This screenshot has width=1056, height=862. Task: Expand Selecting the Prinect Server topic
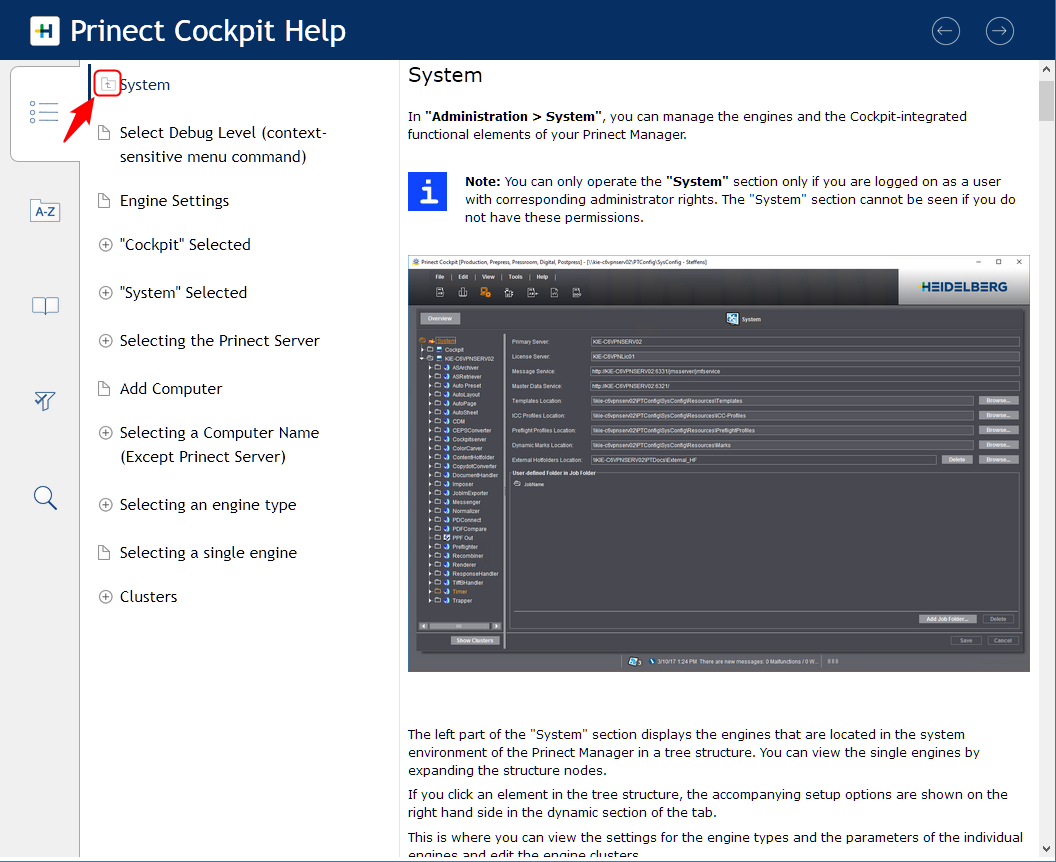(x=105, y=341)
